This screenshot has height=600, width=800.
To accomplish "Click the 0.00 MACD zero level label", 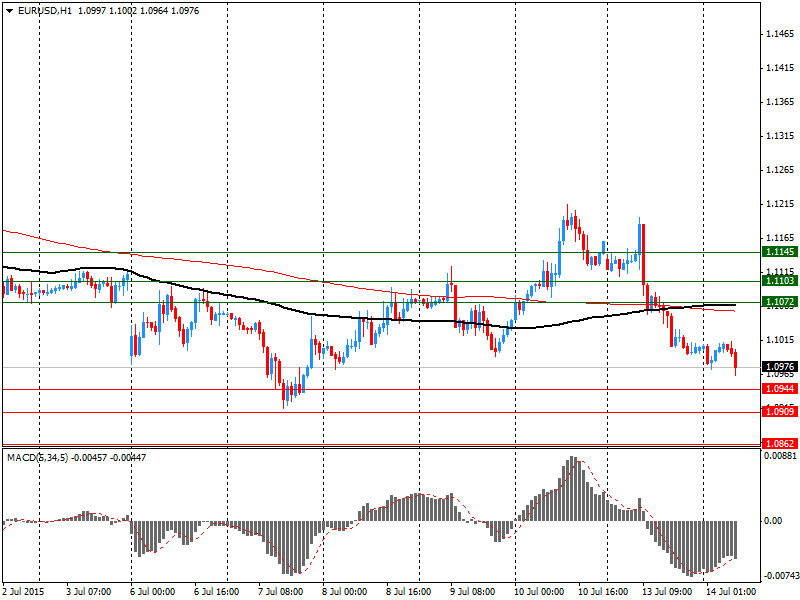I will pos(773,521).
